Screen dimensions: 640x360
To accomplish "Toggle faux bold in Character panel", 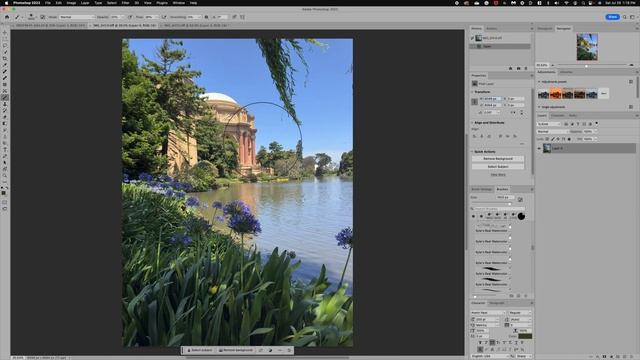I will pyautogui.click(x=480, y=343).
